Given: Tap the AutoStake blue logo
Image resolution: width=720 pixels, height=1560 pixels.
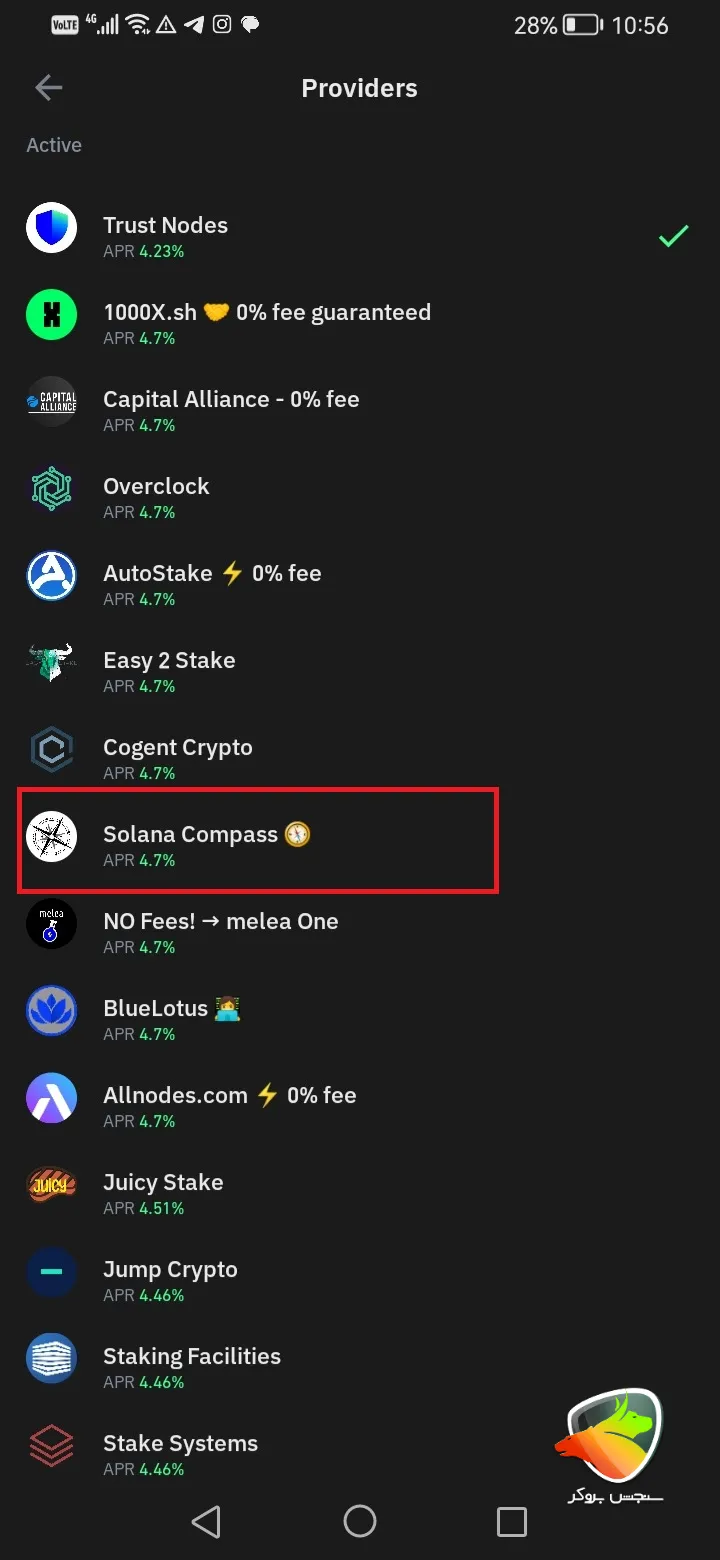Looking at the screenshot, I should pyautogui.click(x=51, y=575).
